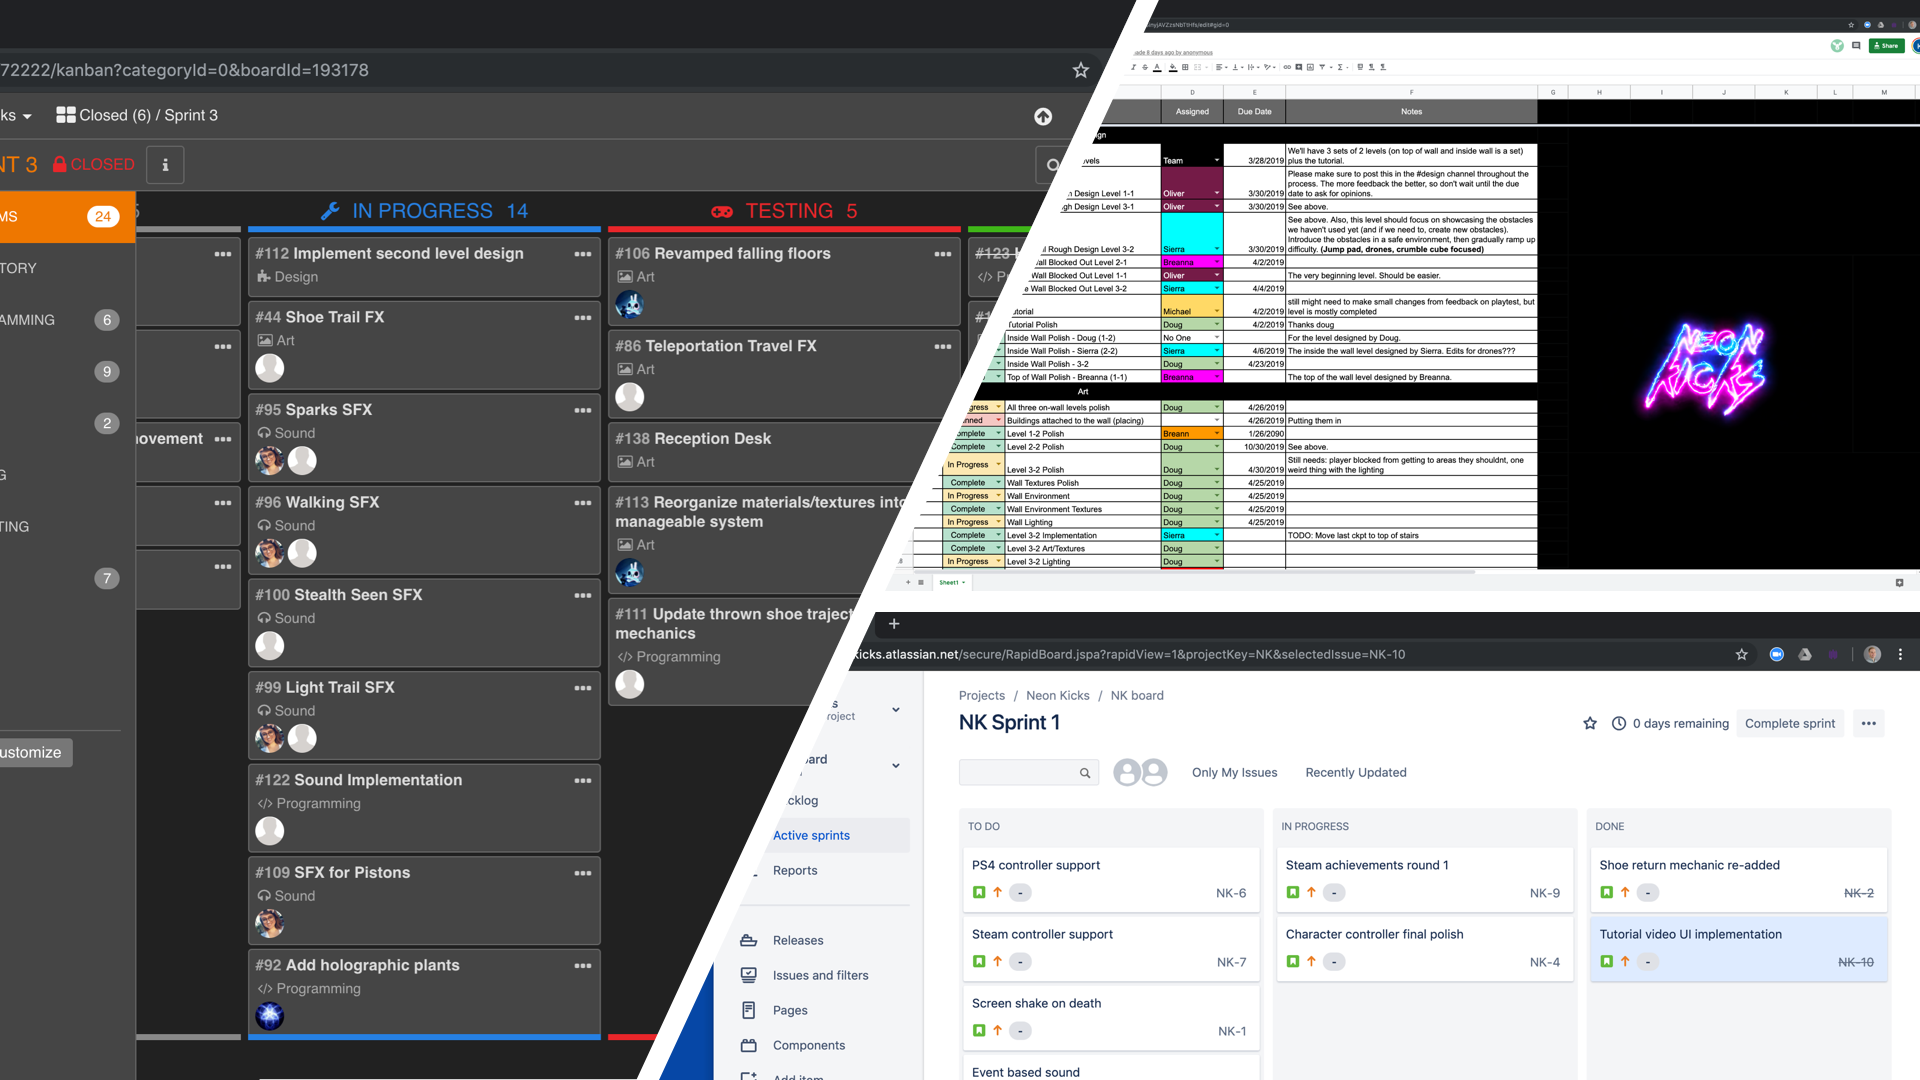Open the fill color picker in the spreadsheet toolbar
The image size is (1920, 1080).
click(x=1172, y=67)
